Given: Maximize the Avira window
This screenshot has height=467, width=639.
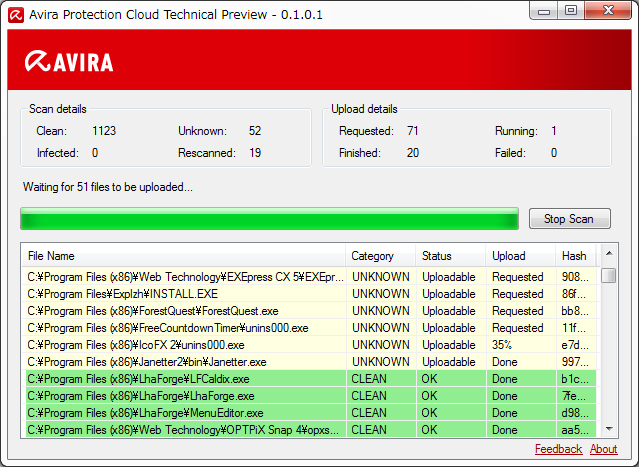Looking at the screenshot, I should point(571,11).
